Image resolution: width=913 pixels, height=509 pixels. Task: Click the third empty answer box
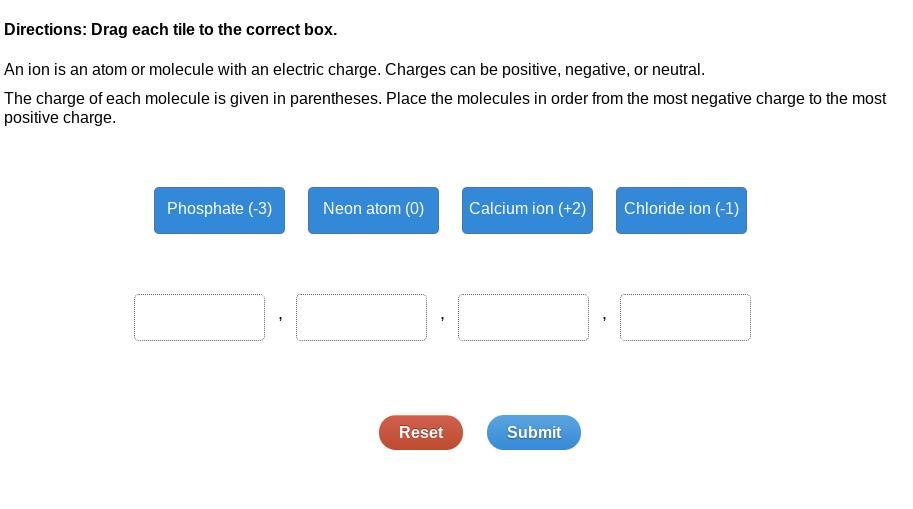pyautogui.click(x=523, y=317)
